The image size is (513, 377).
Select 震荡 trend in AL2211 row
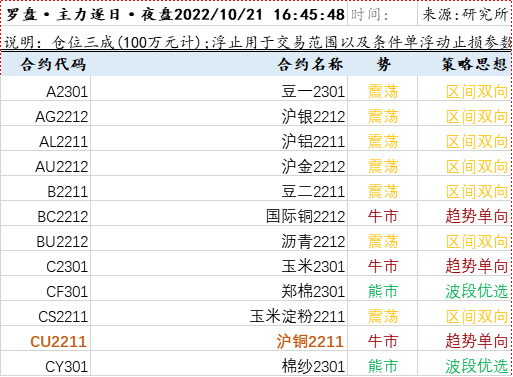coord(383,141)
